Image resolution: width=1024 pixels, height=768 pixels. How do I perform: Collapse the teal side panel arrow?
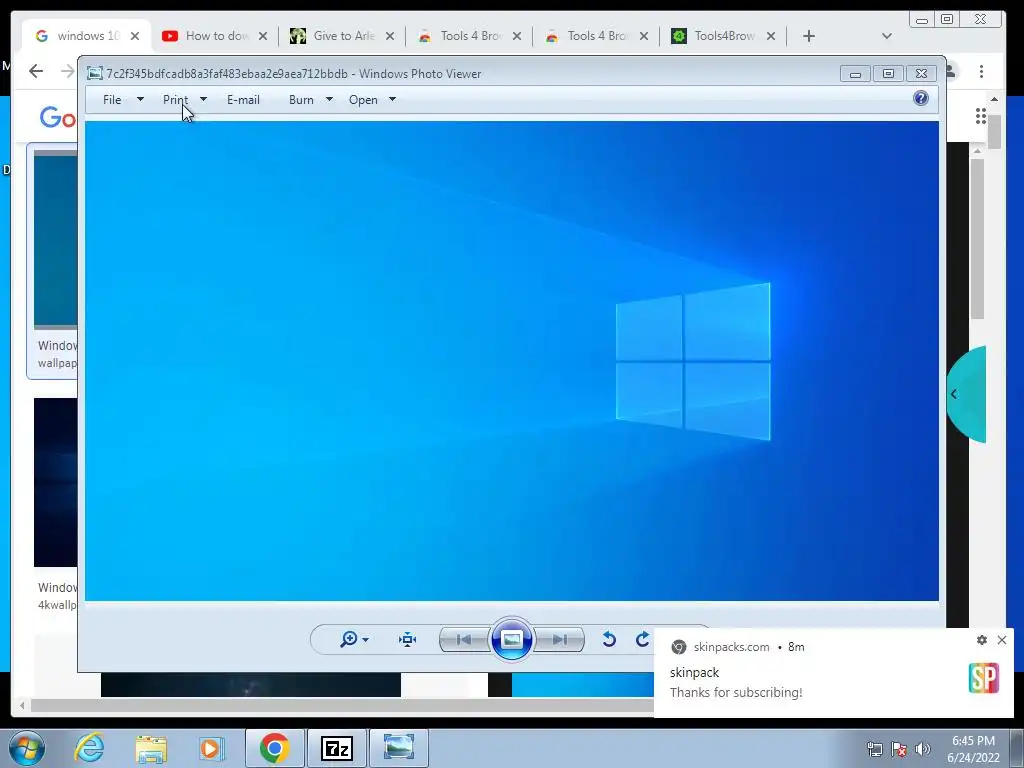954,394
